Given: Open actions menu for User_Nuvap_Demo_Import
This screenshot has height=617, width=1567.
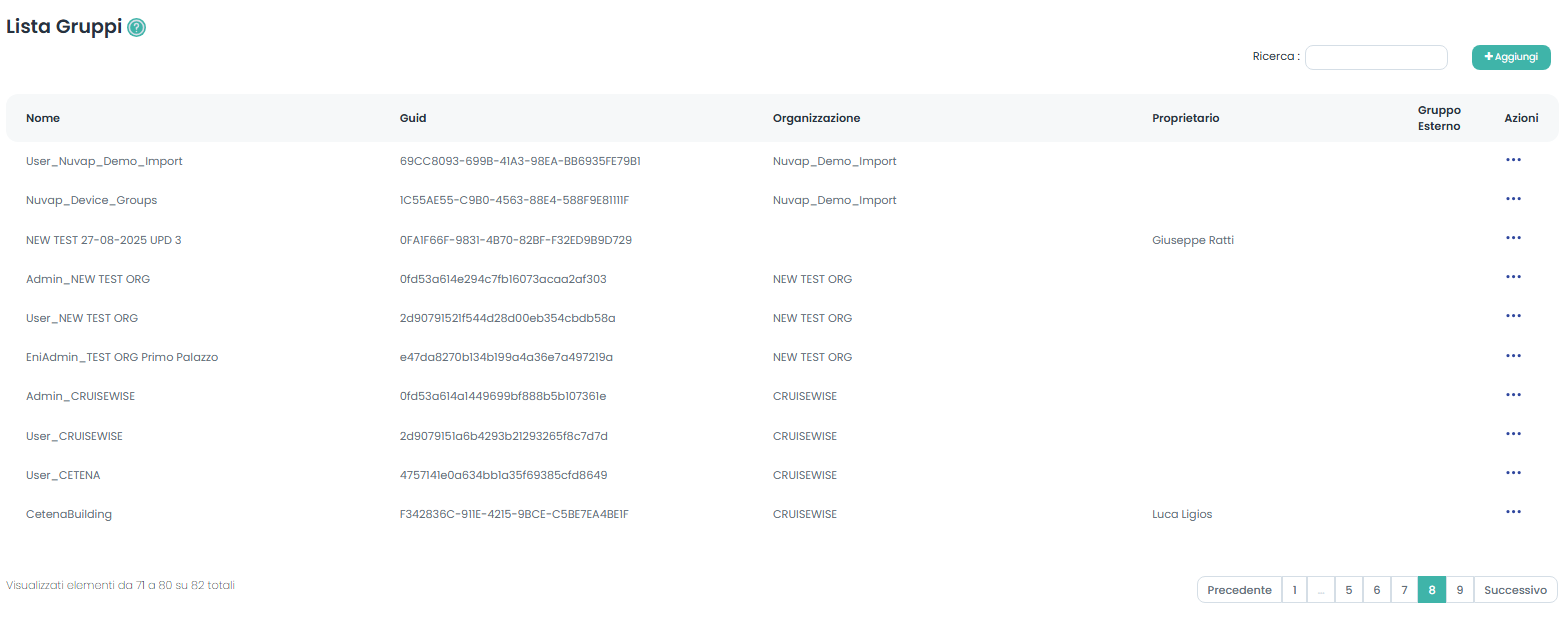Looking at the screenshot, I should [1513, 160].
